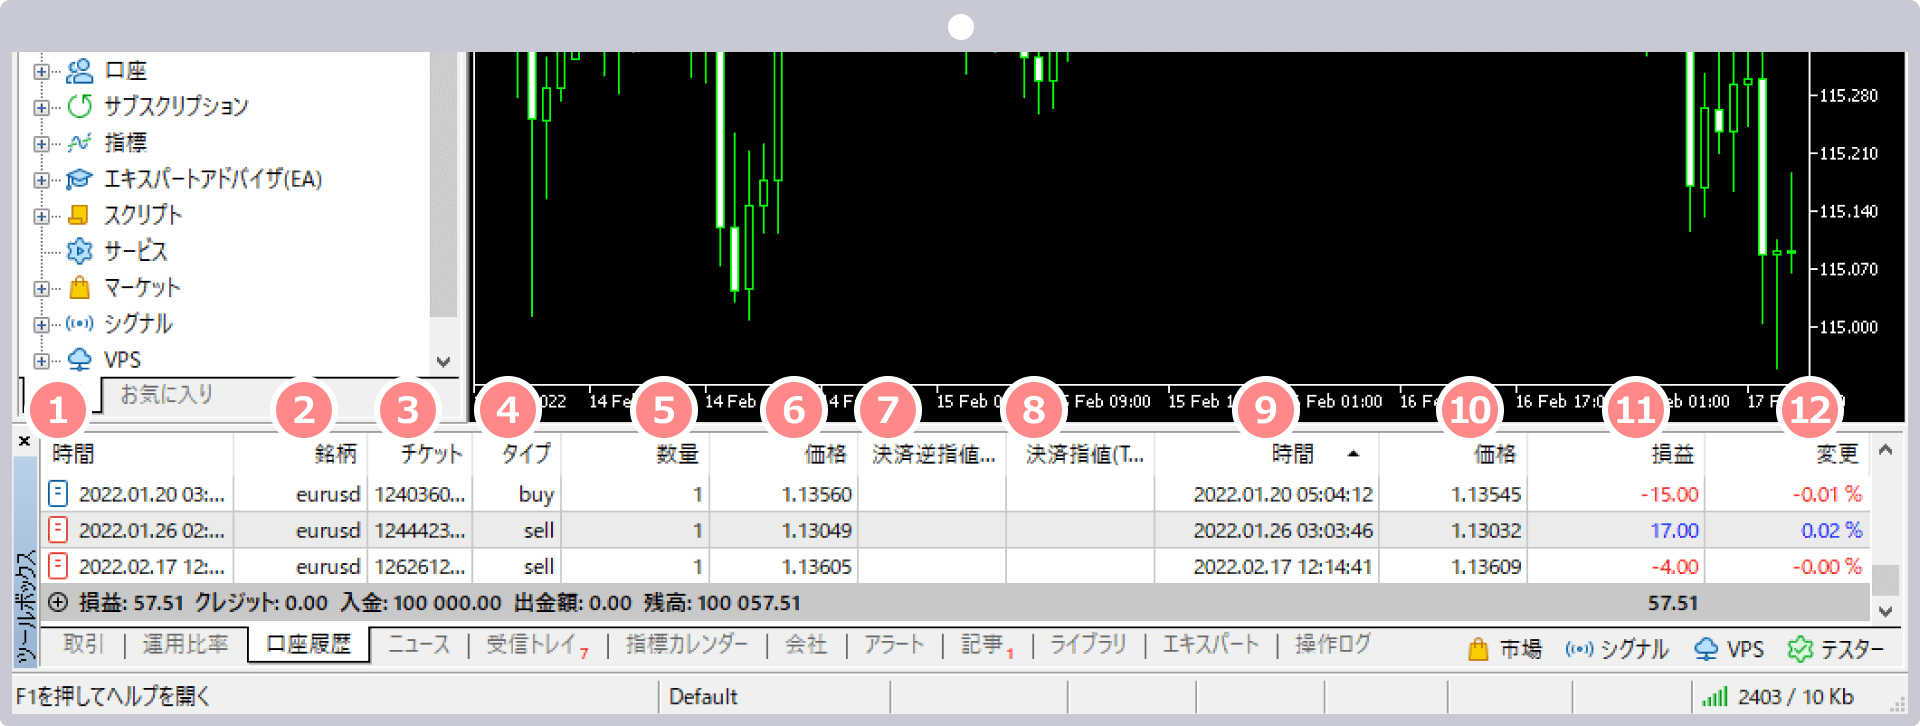Expand the VPS tree node

[x=41, y=360]
